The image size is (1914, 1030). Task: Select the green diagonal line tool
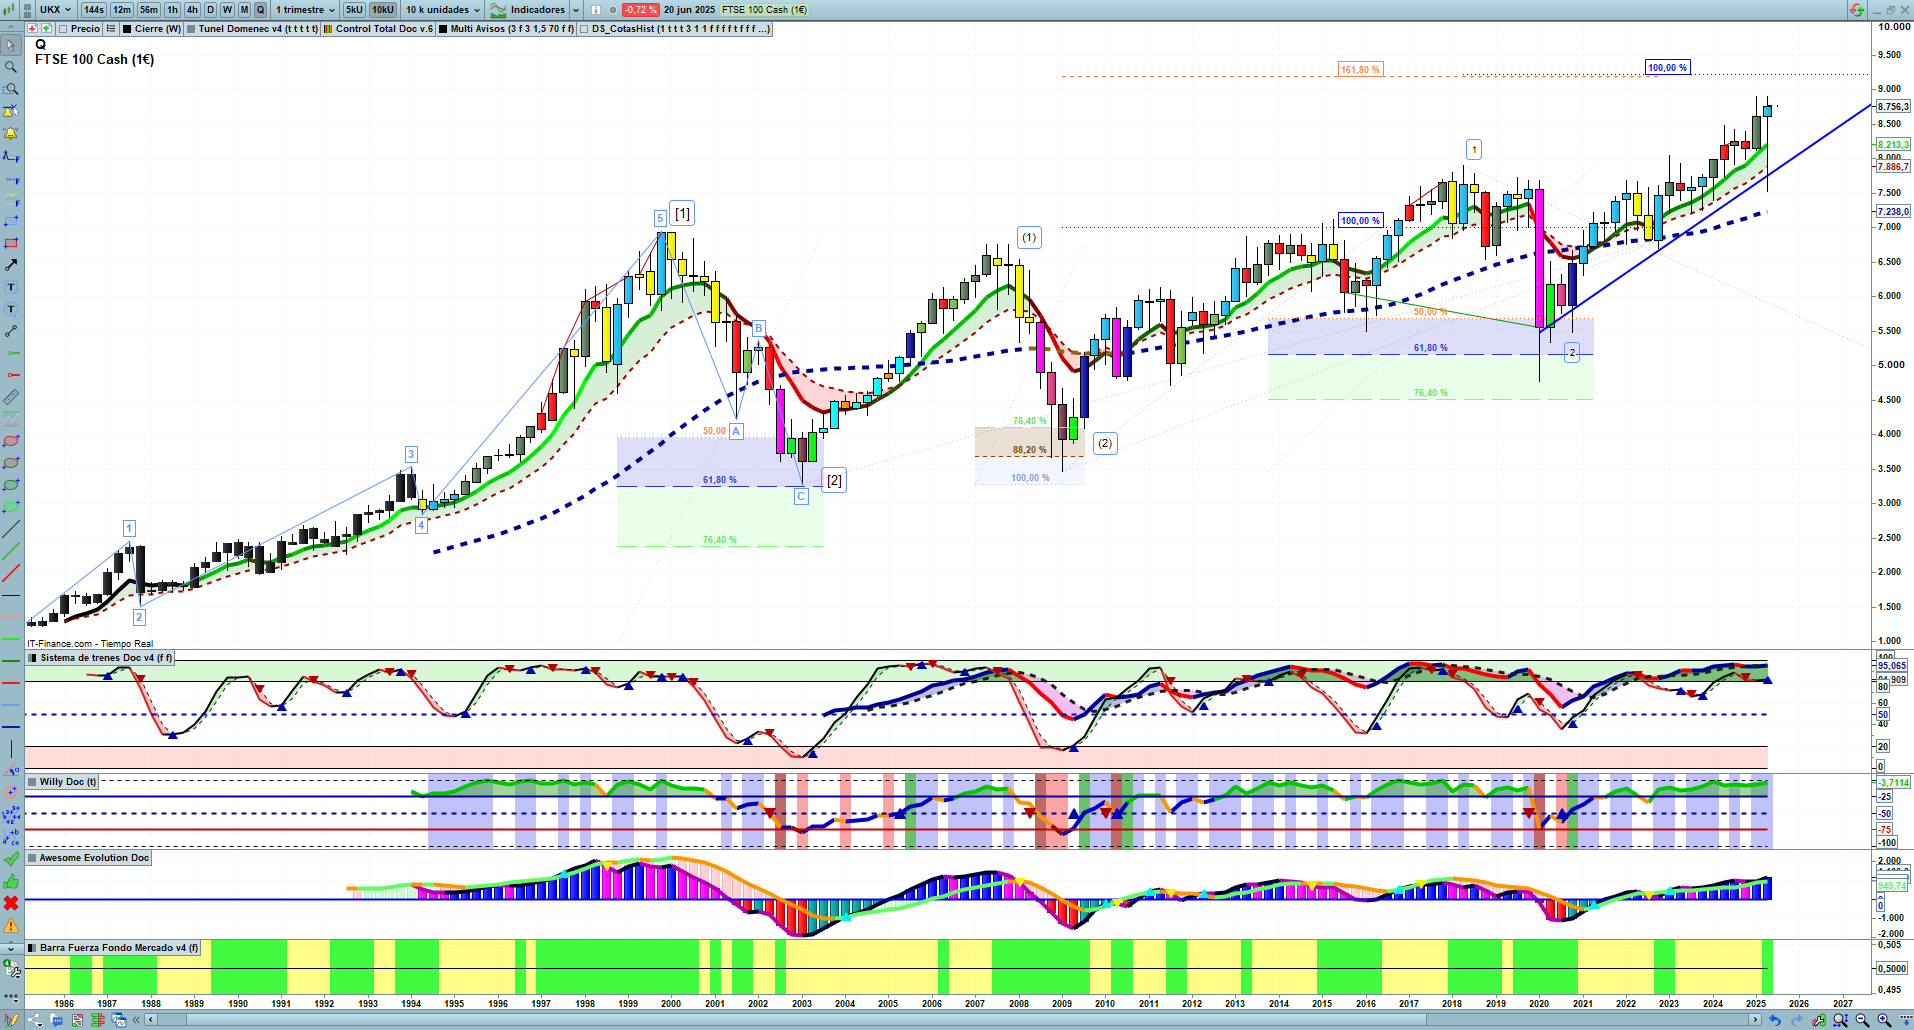click(11, 551)
